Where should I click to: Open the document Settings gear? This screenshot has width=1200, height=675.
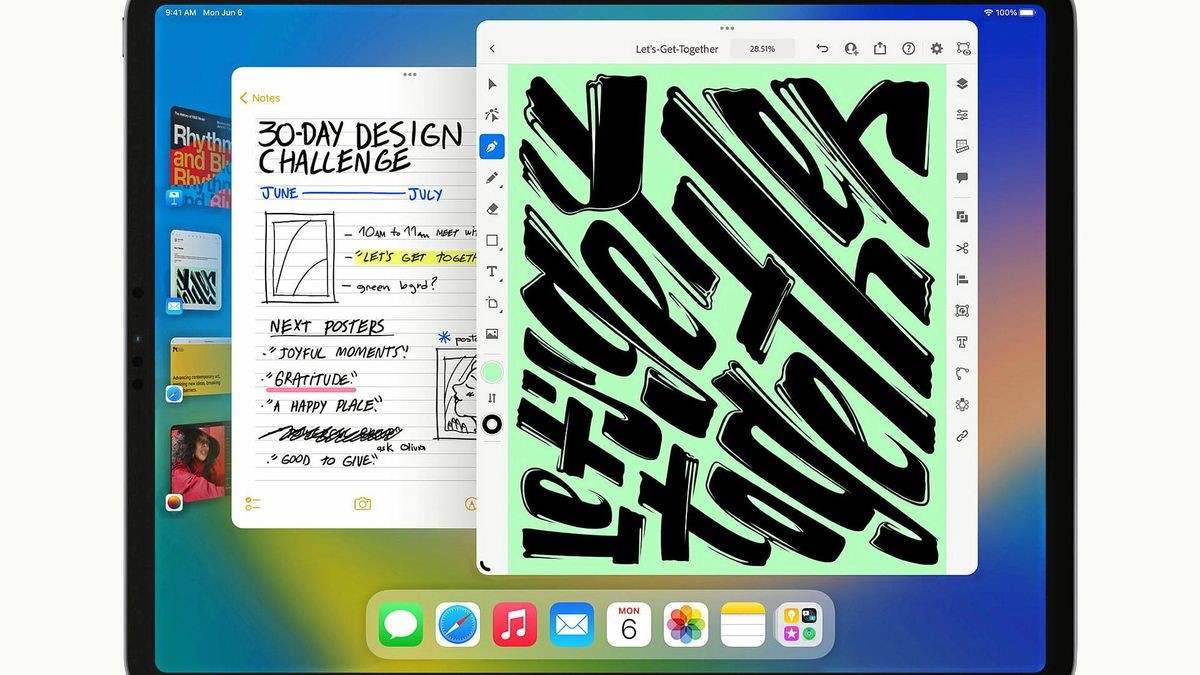pos(936,48)
